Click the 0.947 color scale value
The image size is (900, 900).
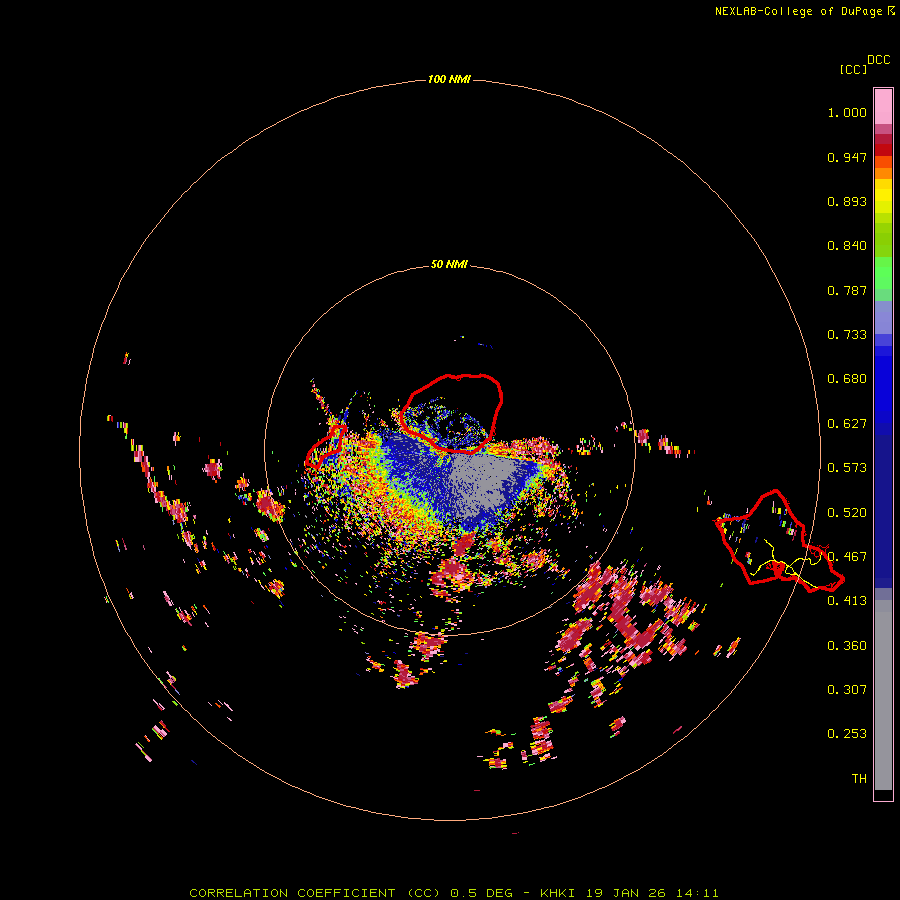tap(847, 157)
